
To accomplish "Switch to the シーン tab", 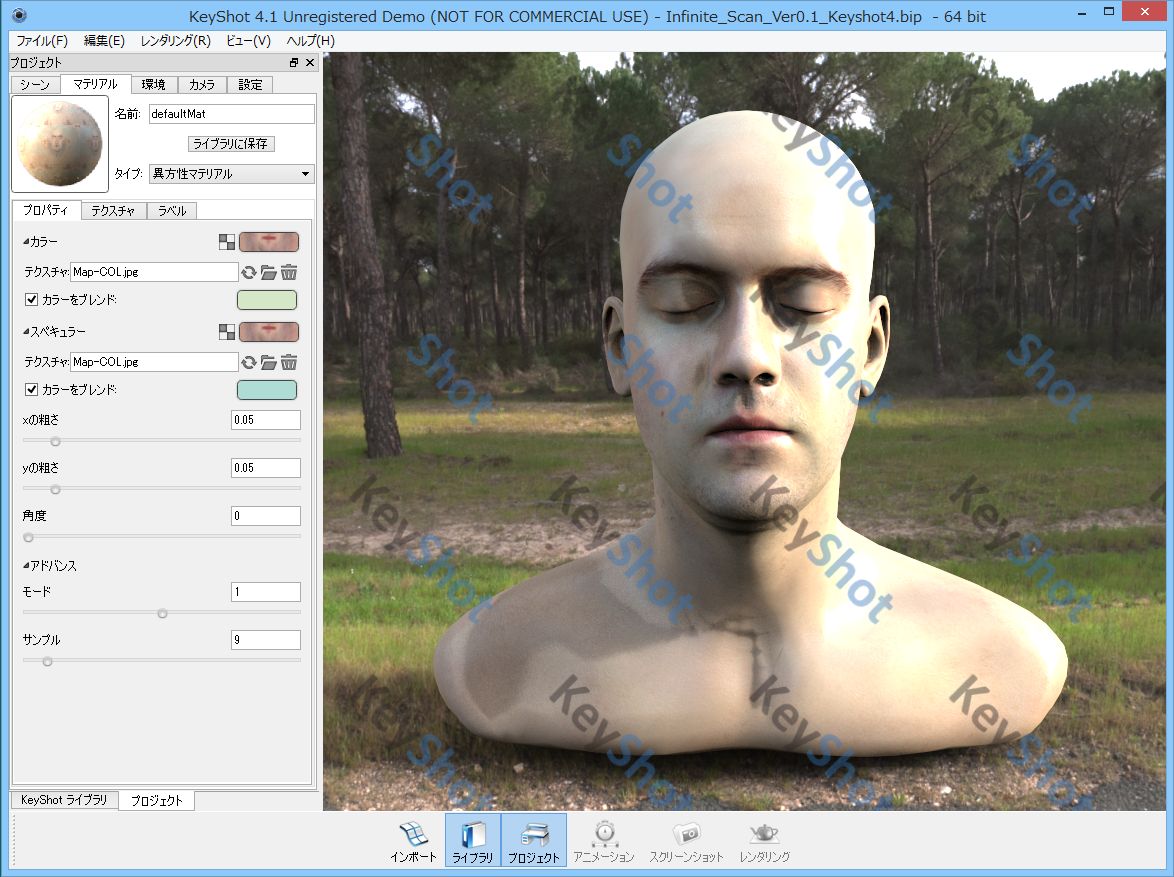I will [x=35, y=85].
